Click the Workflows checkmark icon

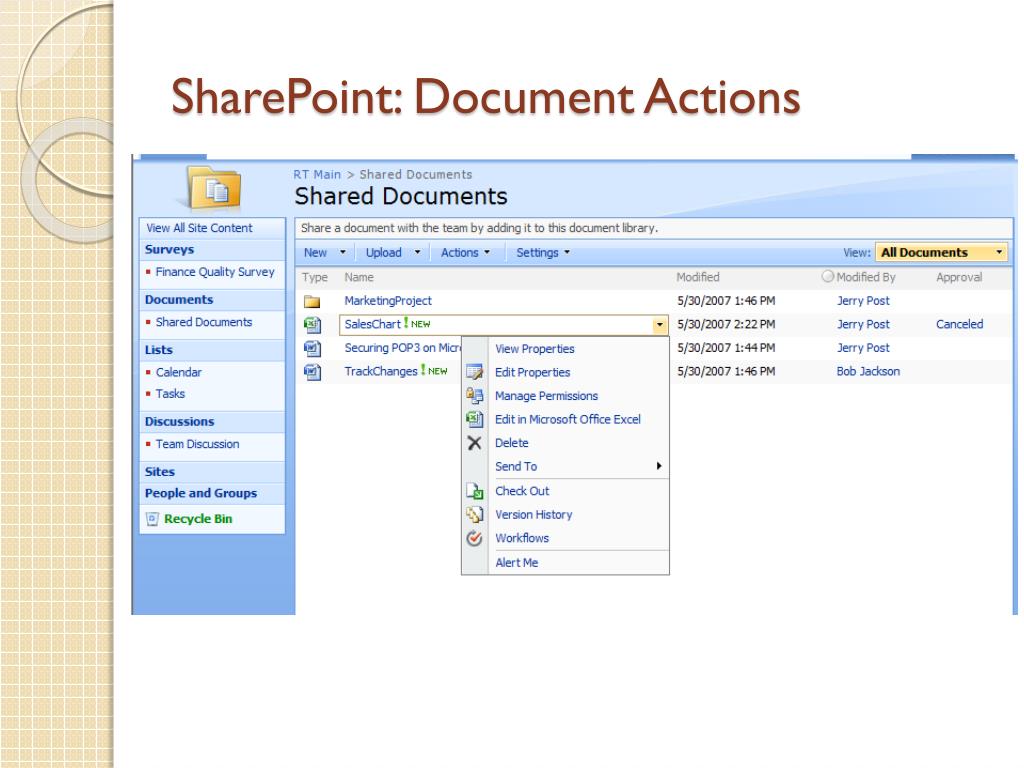click(x=474, y=538)
